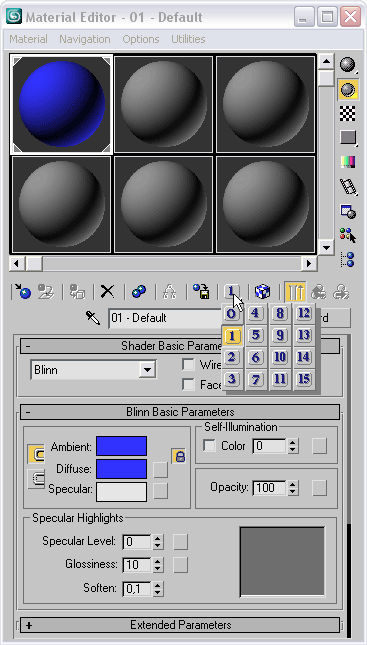Click the Make Unique icon
The image size is (367, 645).
point(169,292)
